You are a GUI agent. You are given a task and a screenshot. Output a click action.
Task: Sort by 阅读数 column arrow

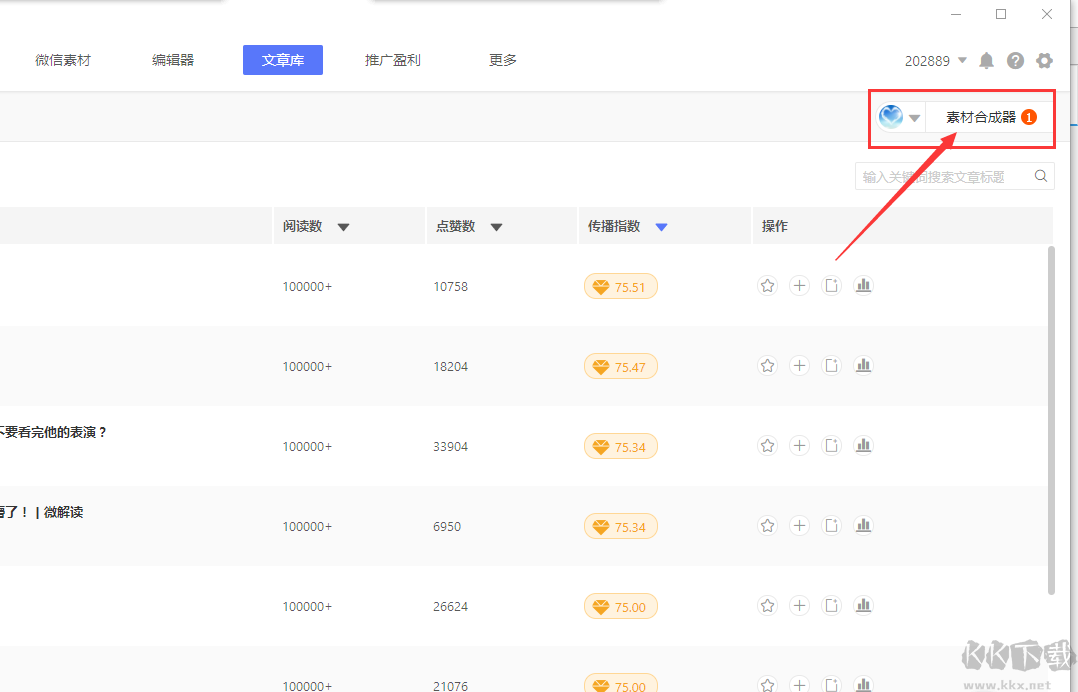point(343,227)
